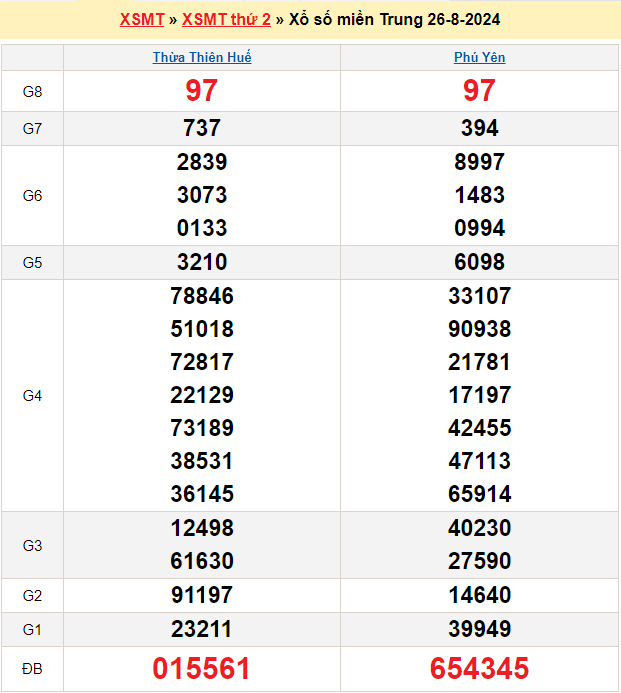This screenshot has width=621, height=693.
Task: Click the ĐB jackpot number 654345
Action: pyautogui.click(x=480, y=669)
